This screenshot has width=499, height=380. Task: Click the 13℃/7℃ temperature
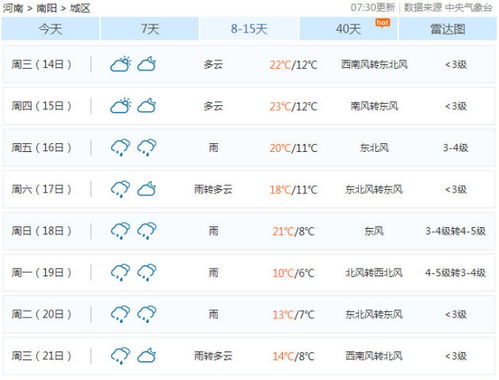293,314
